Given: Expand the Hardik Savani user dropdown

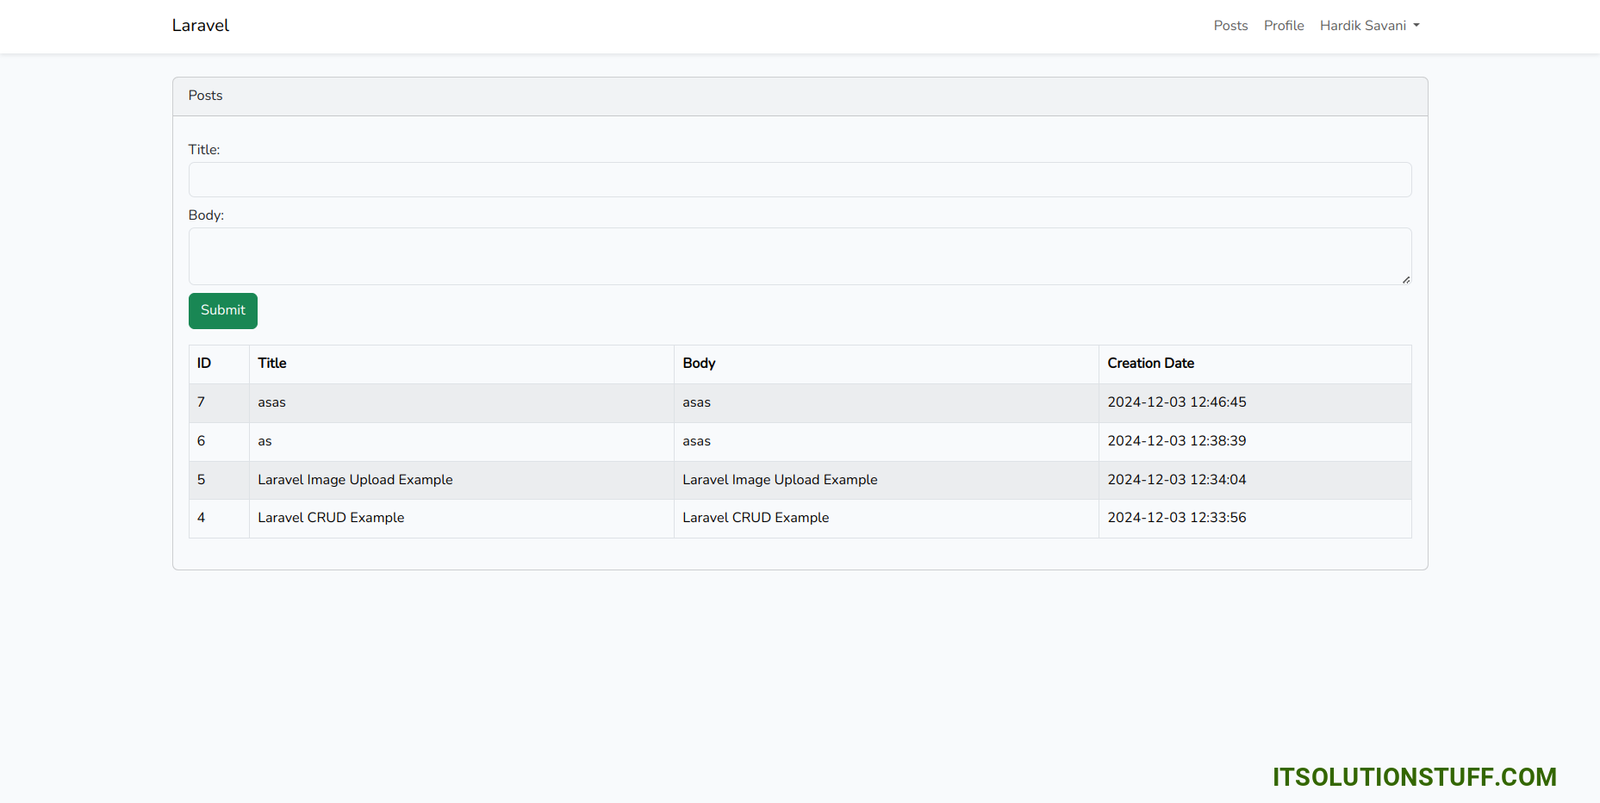Looking at the screenshot, I should tap(1369, 26).
